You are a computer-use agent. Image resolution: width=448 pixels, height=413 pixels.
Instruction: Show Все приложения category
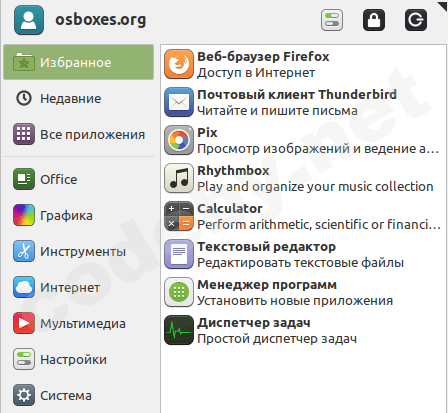click(x=79, y=134)
